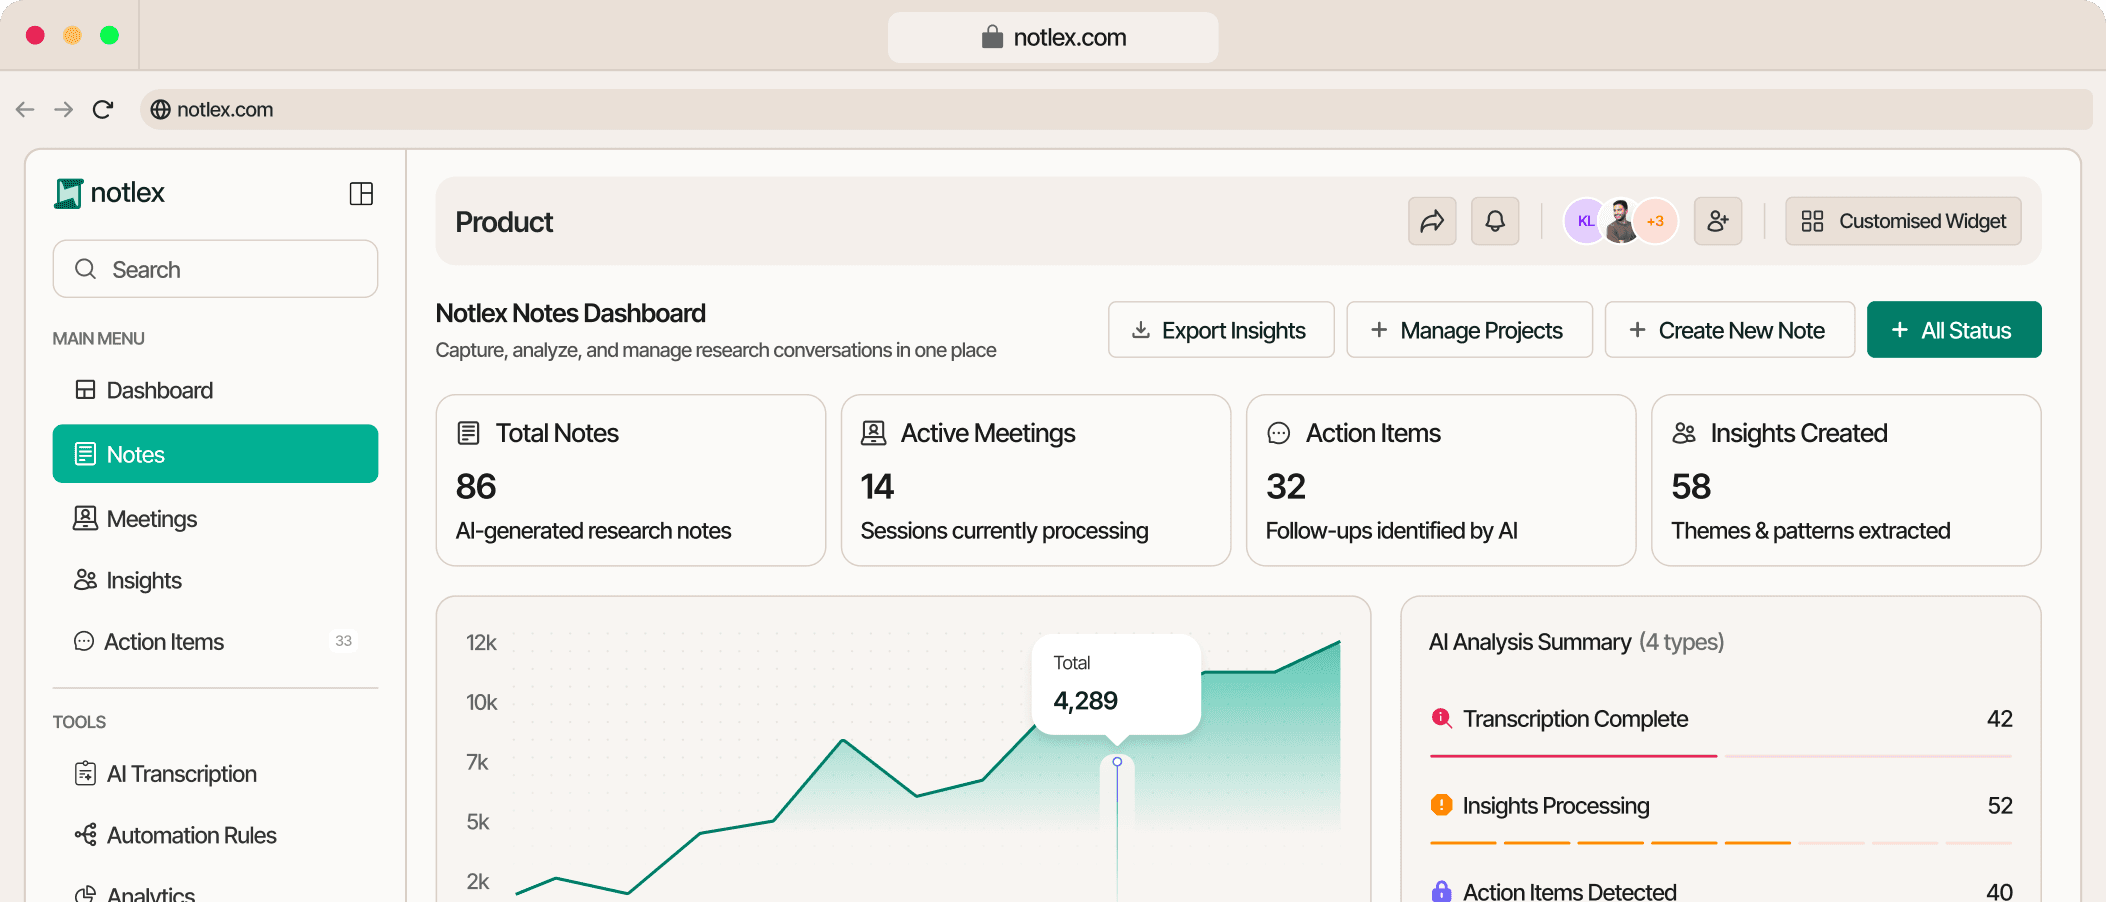This screenshot has width=2106, height=902.
Task: Click the share arrow icon
Action: point(1432,221)
